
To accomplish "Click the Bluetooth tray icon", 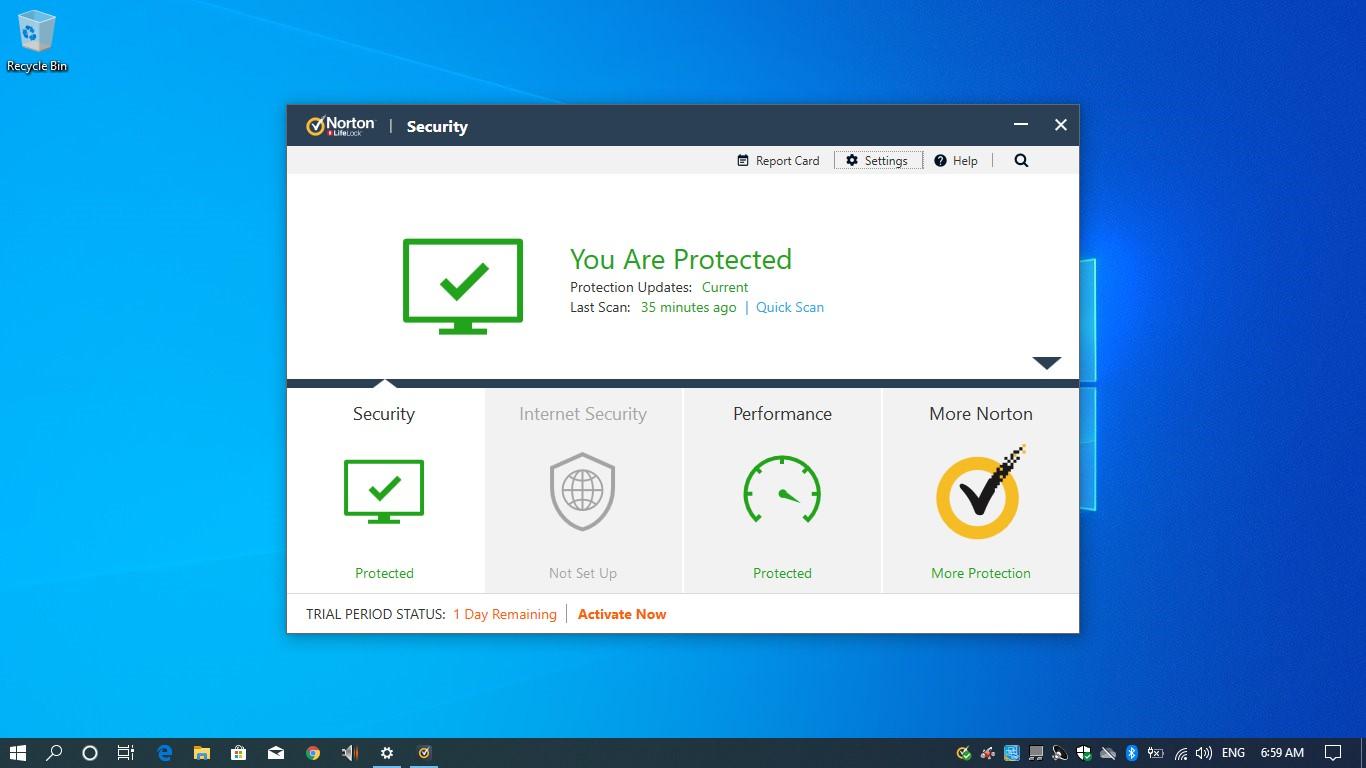I will point(1132,753).
